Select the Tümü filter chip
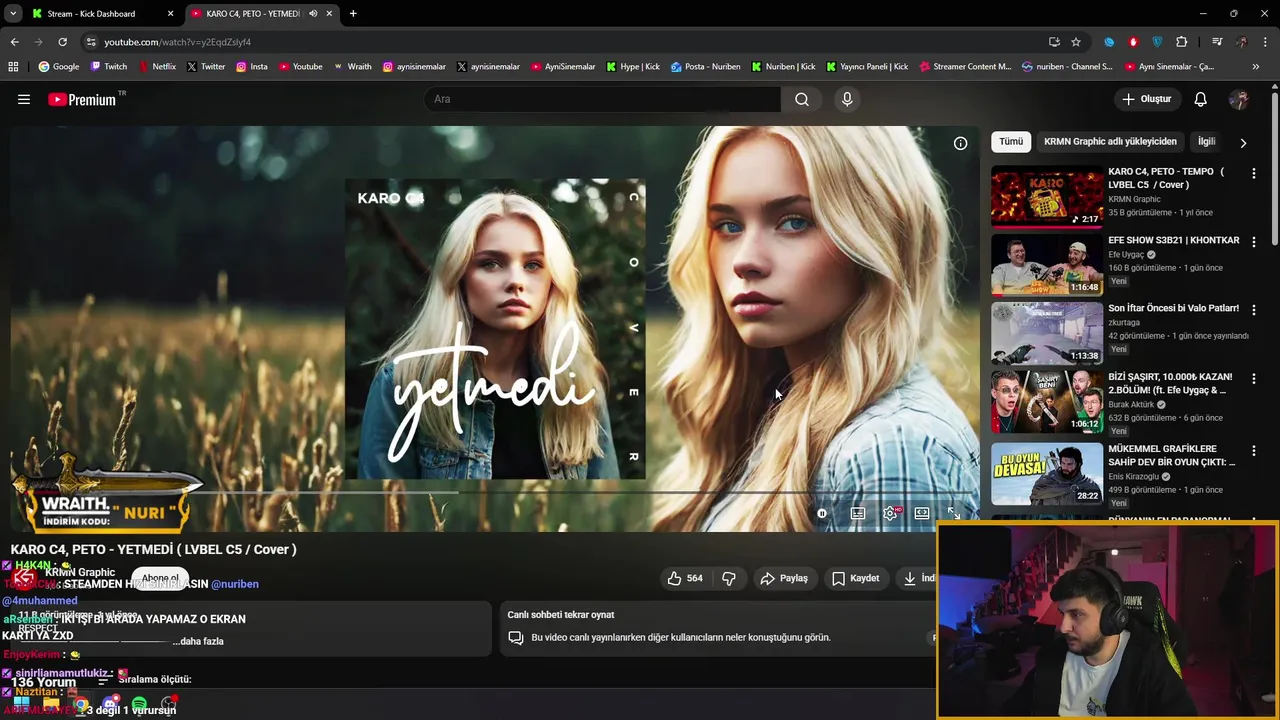The width and height of the screenshot is (1280, 720). click(1011, 141)
